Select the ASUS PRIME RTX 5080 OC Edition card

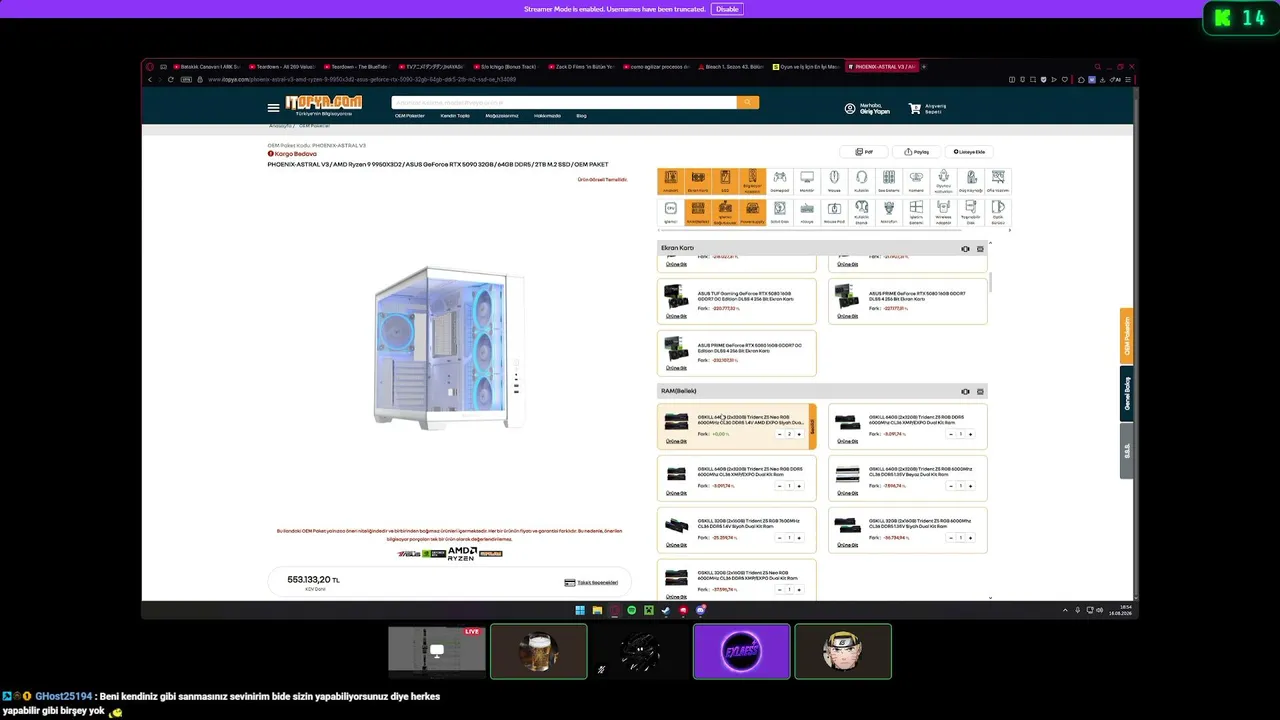click(x=737, y=352)
